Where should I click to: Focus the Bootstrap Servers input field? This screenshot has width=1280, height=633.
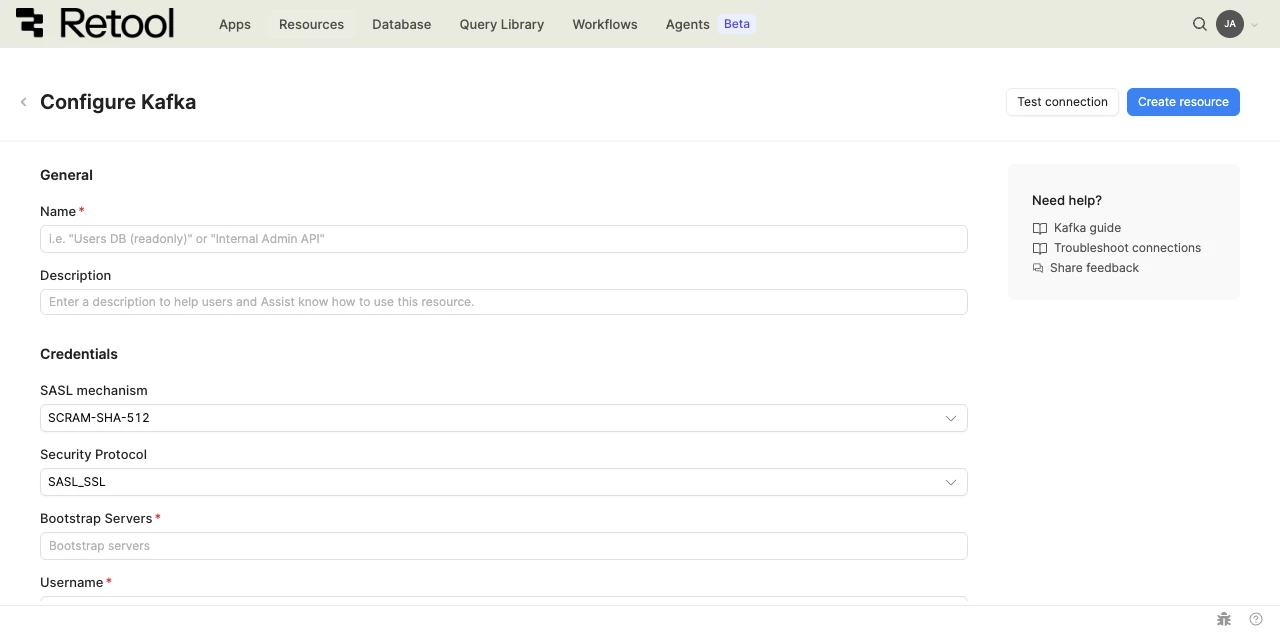(x=504, y=546)
